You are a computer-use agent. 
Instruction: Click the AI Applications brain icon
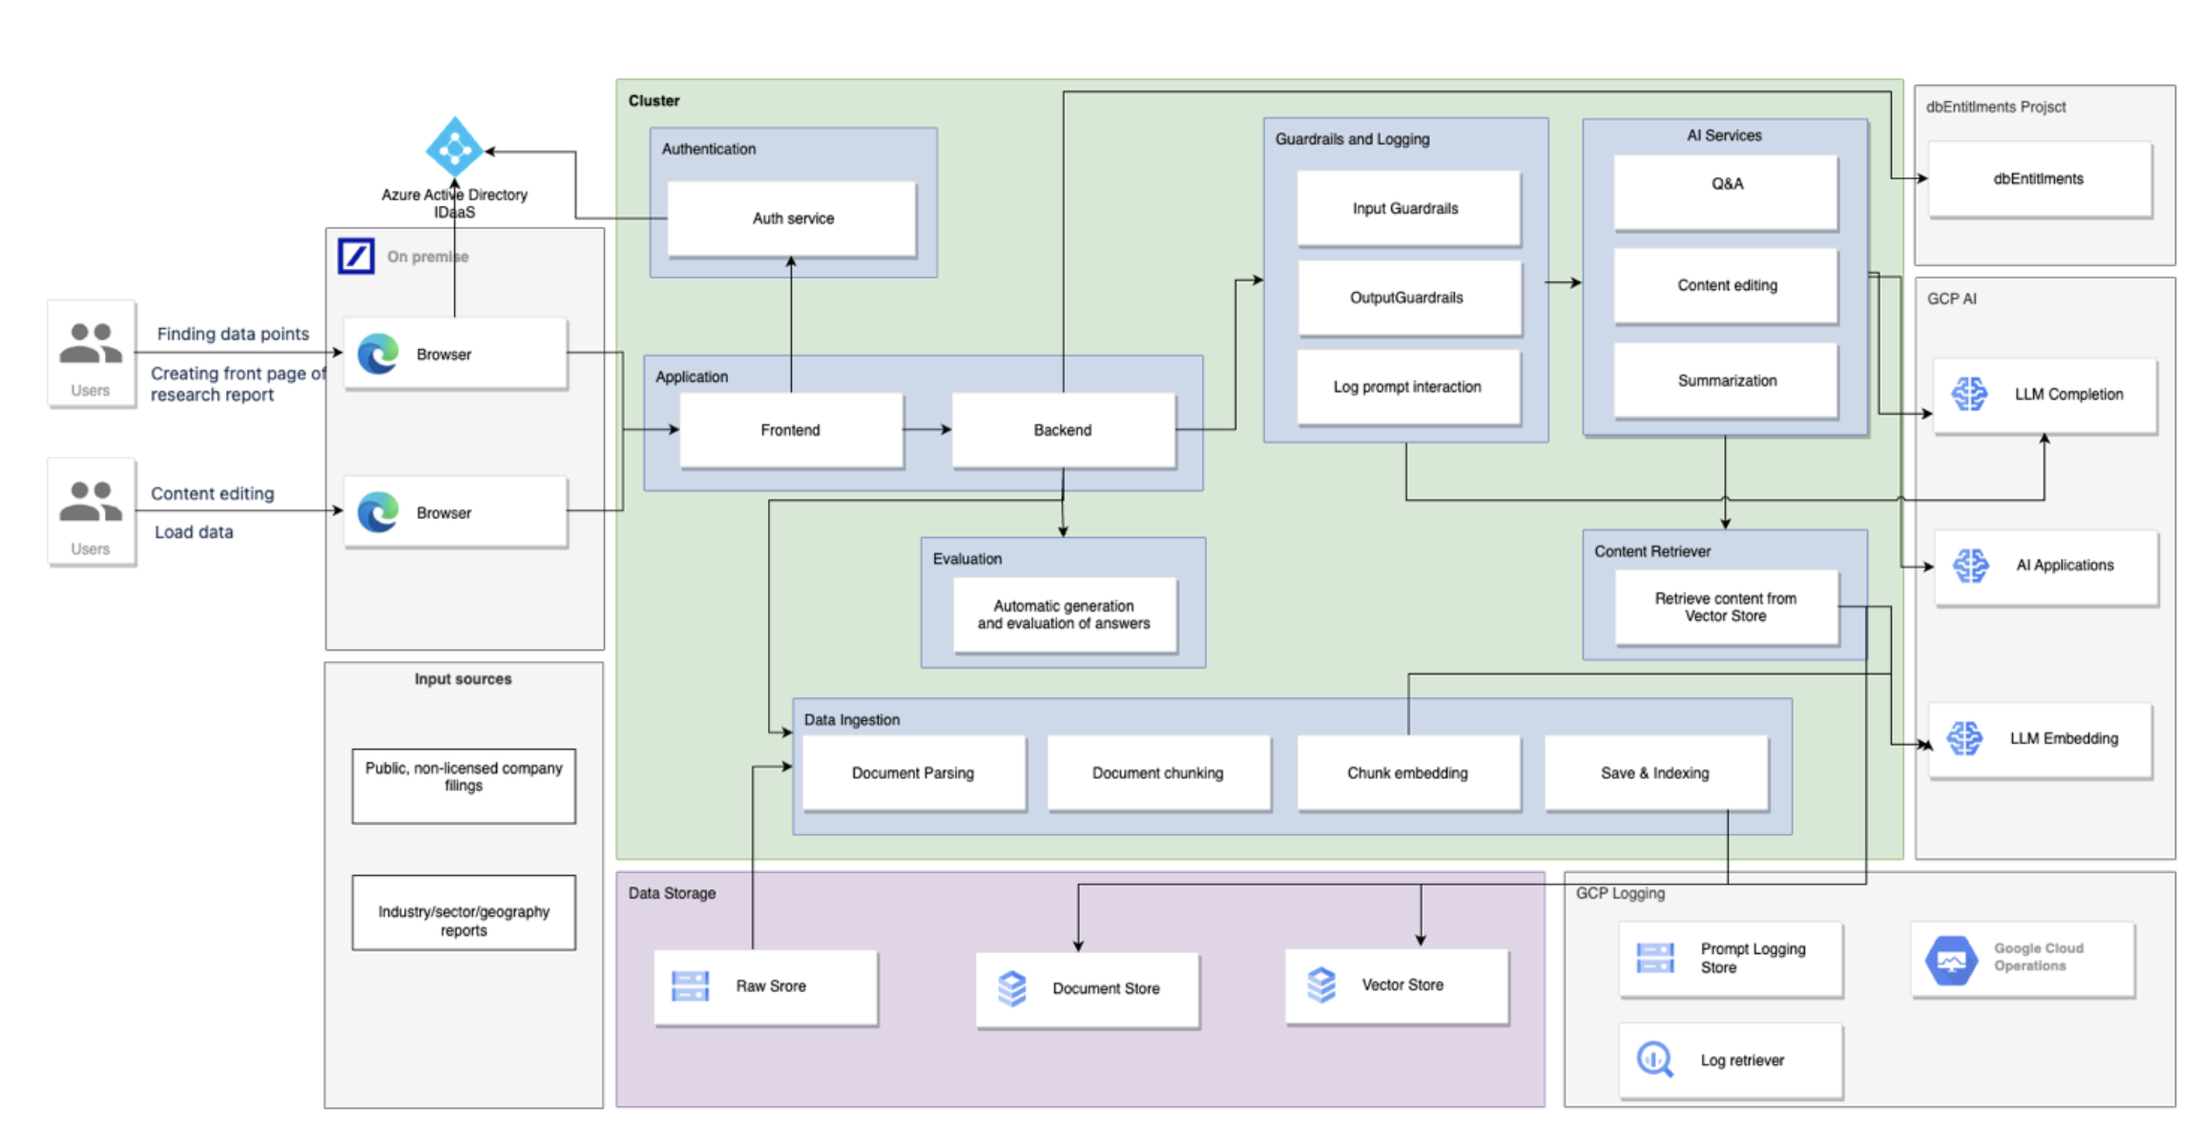[x=1971, y=565]
